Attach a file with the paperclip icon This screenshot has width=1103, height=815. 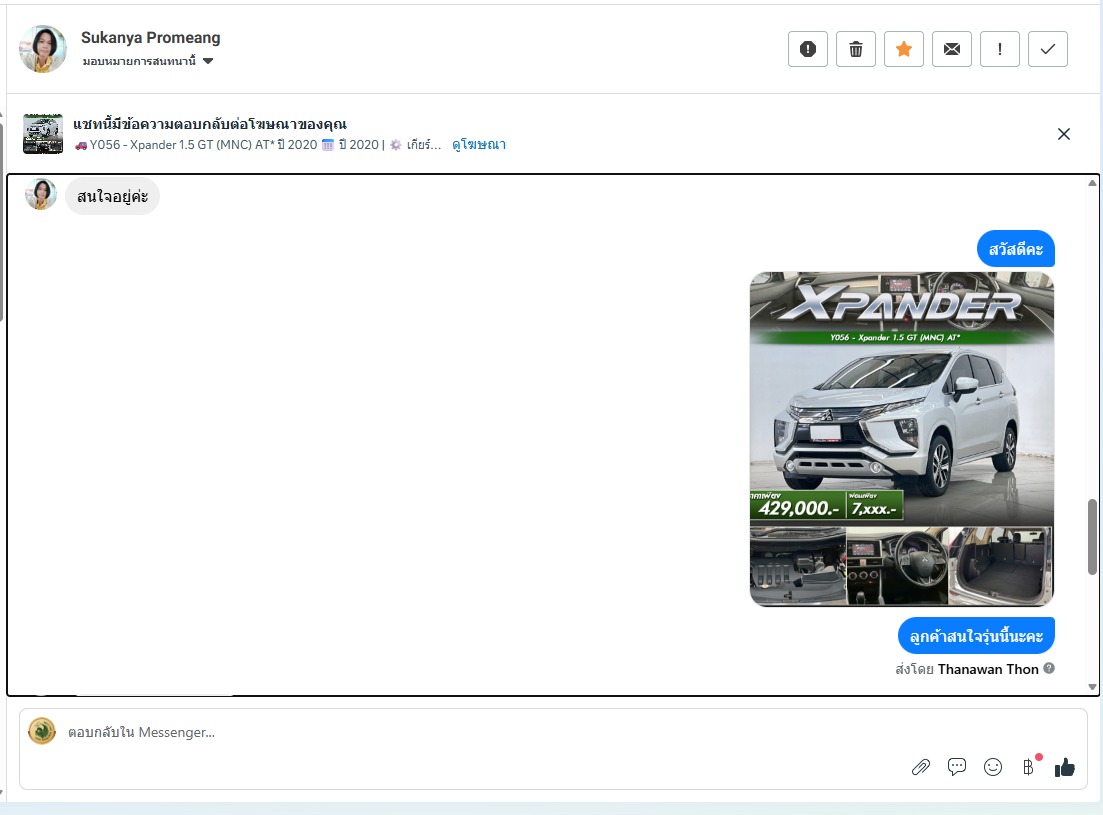(921, 767)
